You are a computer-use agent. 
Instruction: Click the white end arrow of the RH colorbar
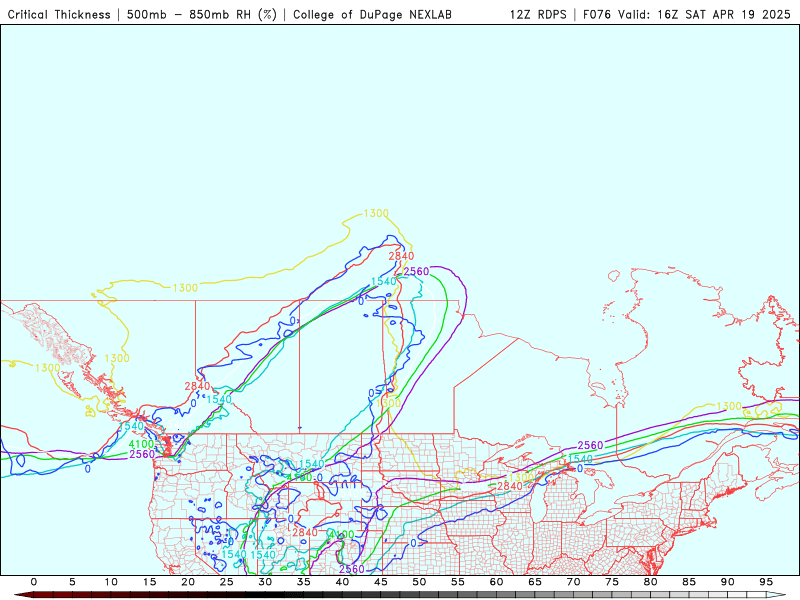778,595
